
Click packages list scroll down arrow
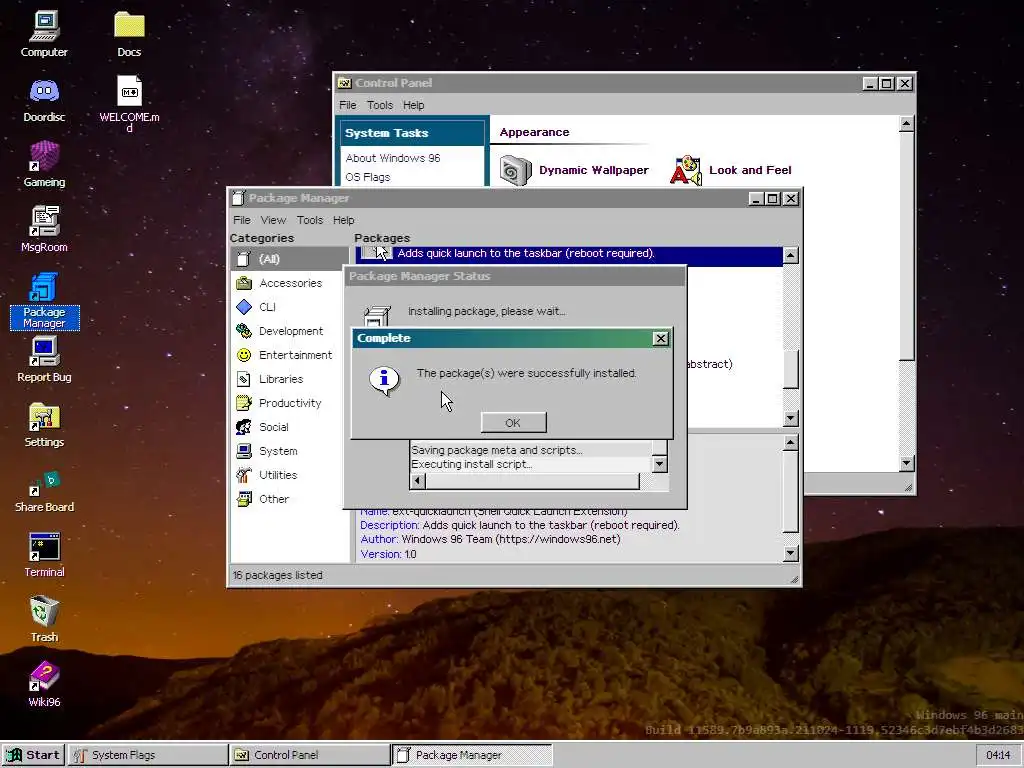pos(790,418)
